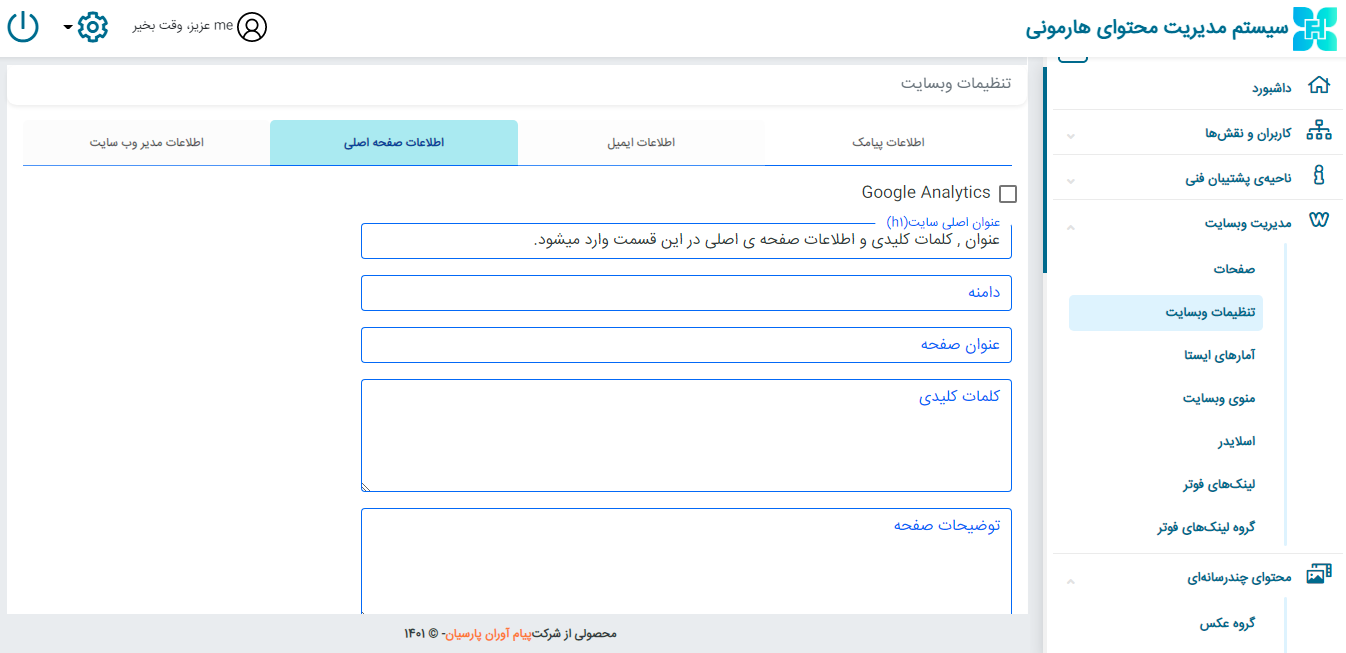1346x653 pixels.
Task: Open the صفحات sidebar link
Action: coord(1234,269)
